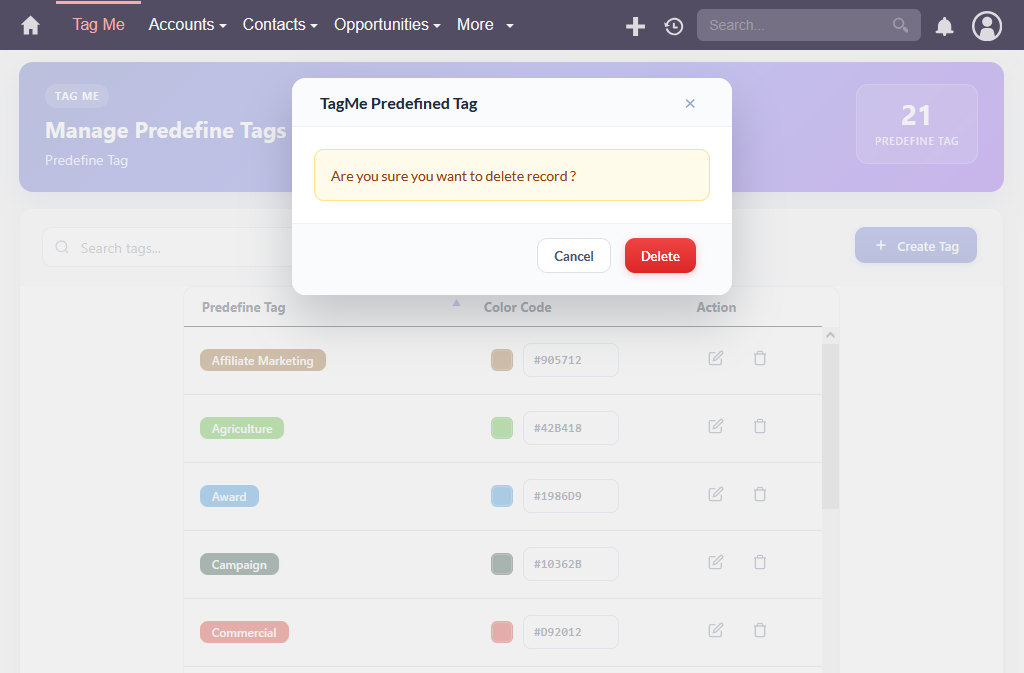The height and width of the screenshot is (673, 1024).
Task: Click the #10362B color code field
Action: (x=571, y=564)
